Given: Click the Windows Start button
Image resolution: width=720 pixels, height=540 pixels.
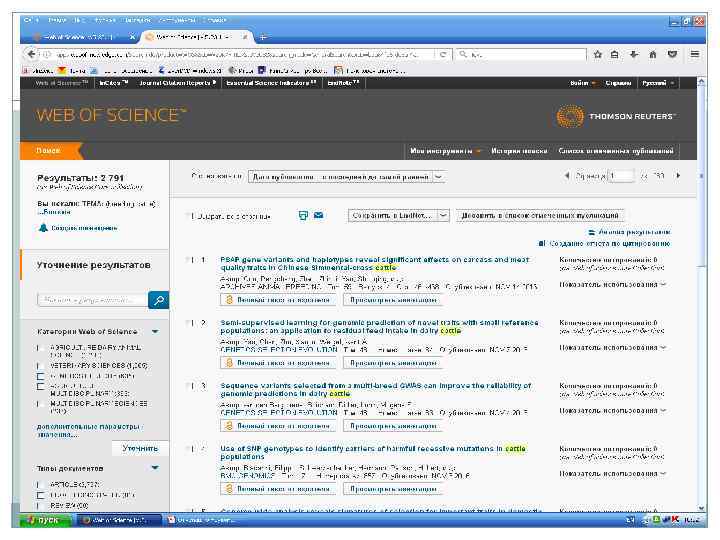Looking at the screenshot, I should pos(45,520).
